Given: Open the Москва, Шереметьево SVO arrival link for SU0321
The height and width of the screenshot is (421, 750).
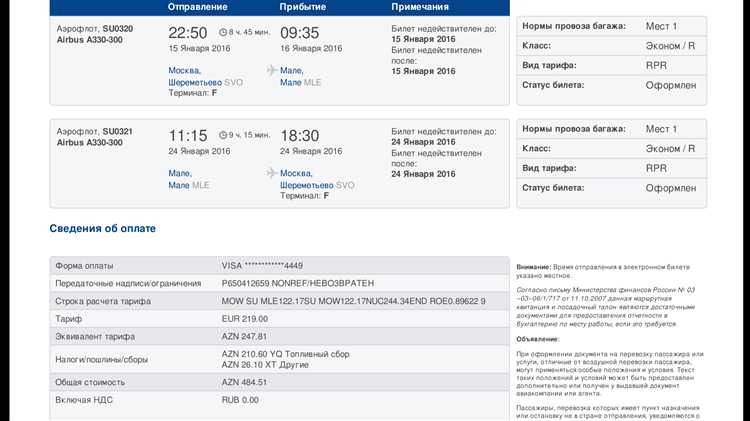Looking at the screenshot, I should click(316, 179).
